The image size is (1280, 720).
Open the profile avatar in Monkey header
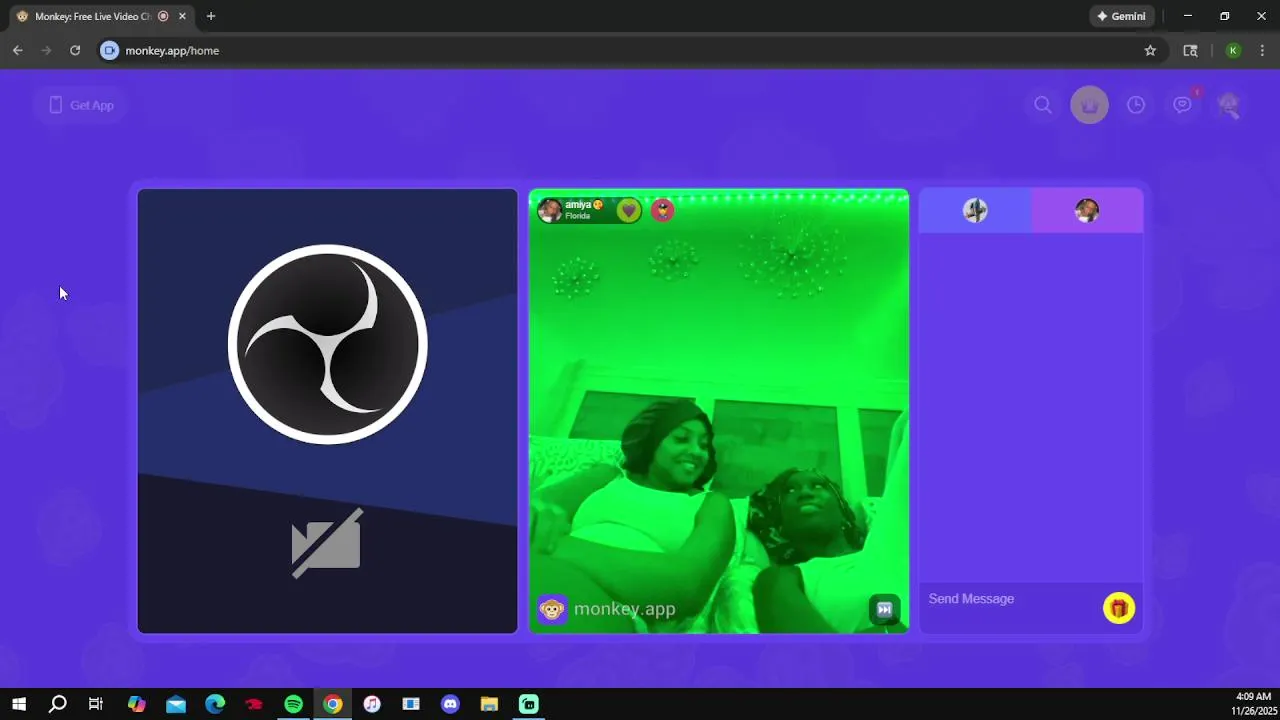click(1229, 105)
